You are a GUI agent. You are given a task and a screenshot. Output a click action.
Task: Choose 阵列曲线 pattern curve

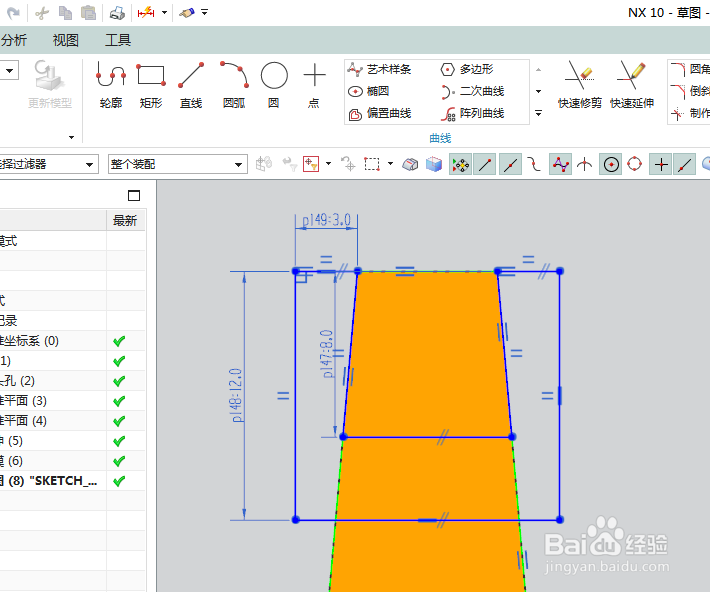[472, 113]
